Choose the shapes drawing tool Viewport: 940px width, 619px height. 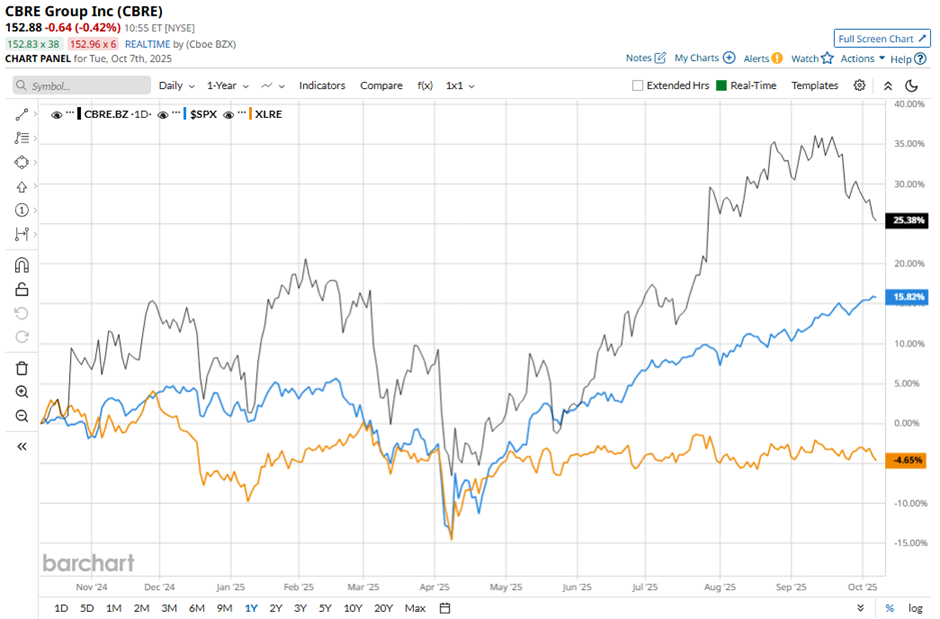22,162
